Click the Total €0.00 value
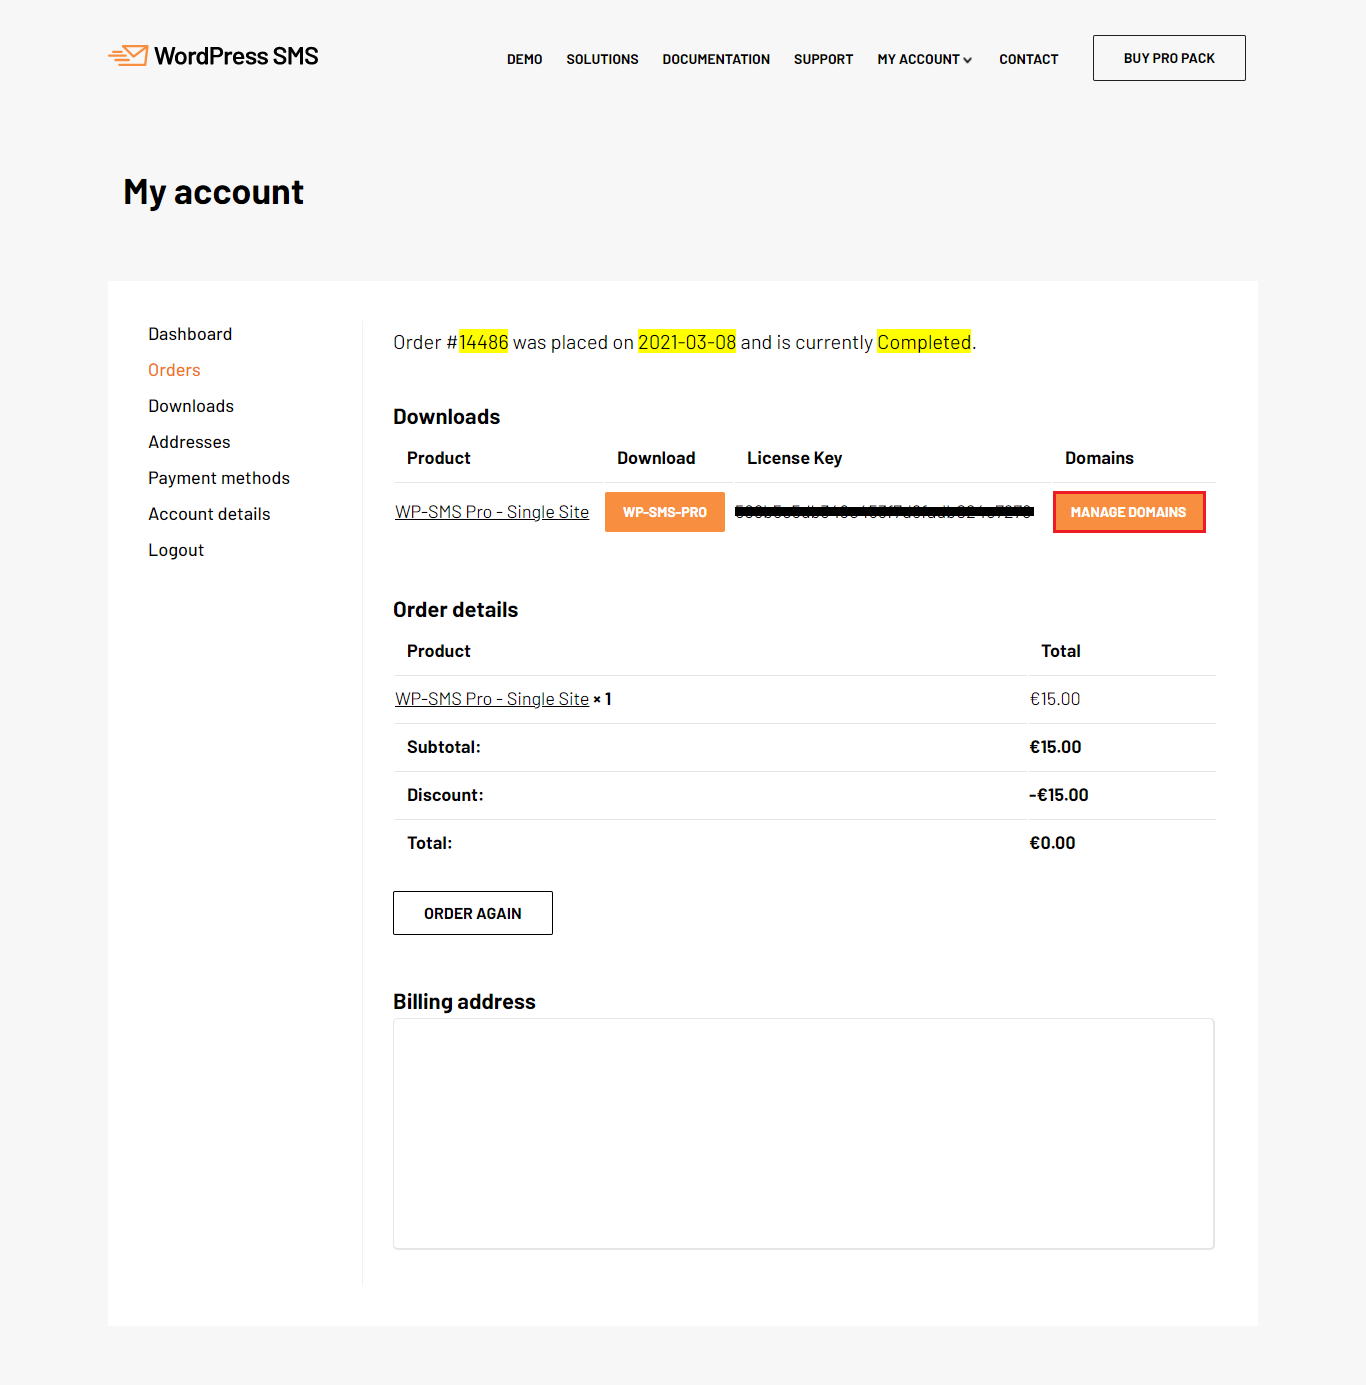 1053,843
